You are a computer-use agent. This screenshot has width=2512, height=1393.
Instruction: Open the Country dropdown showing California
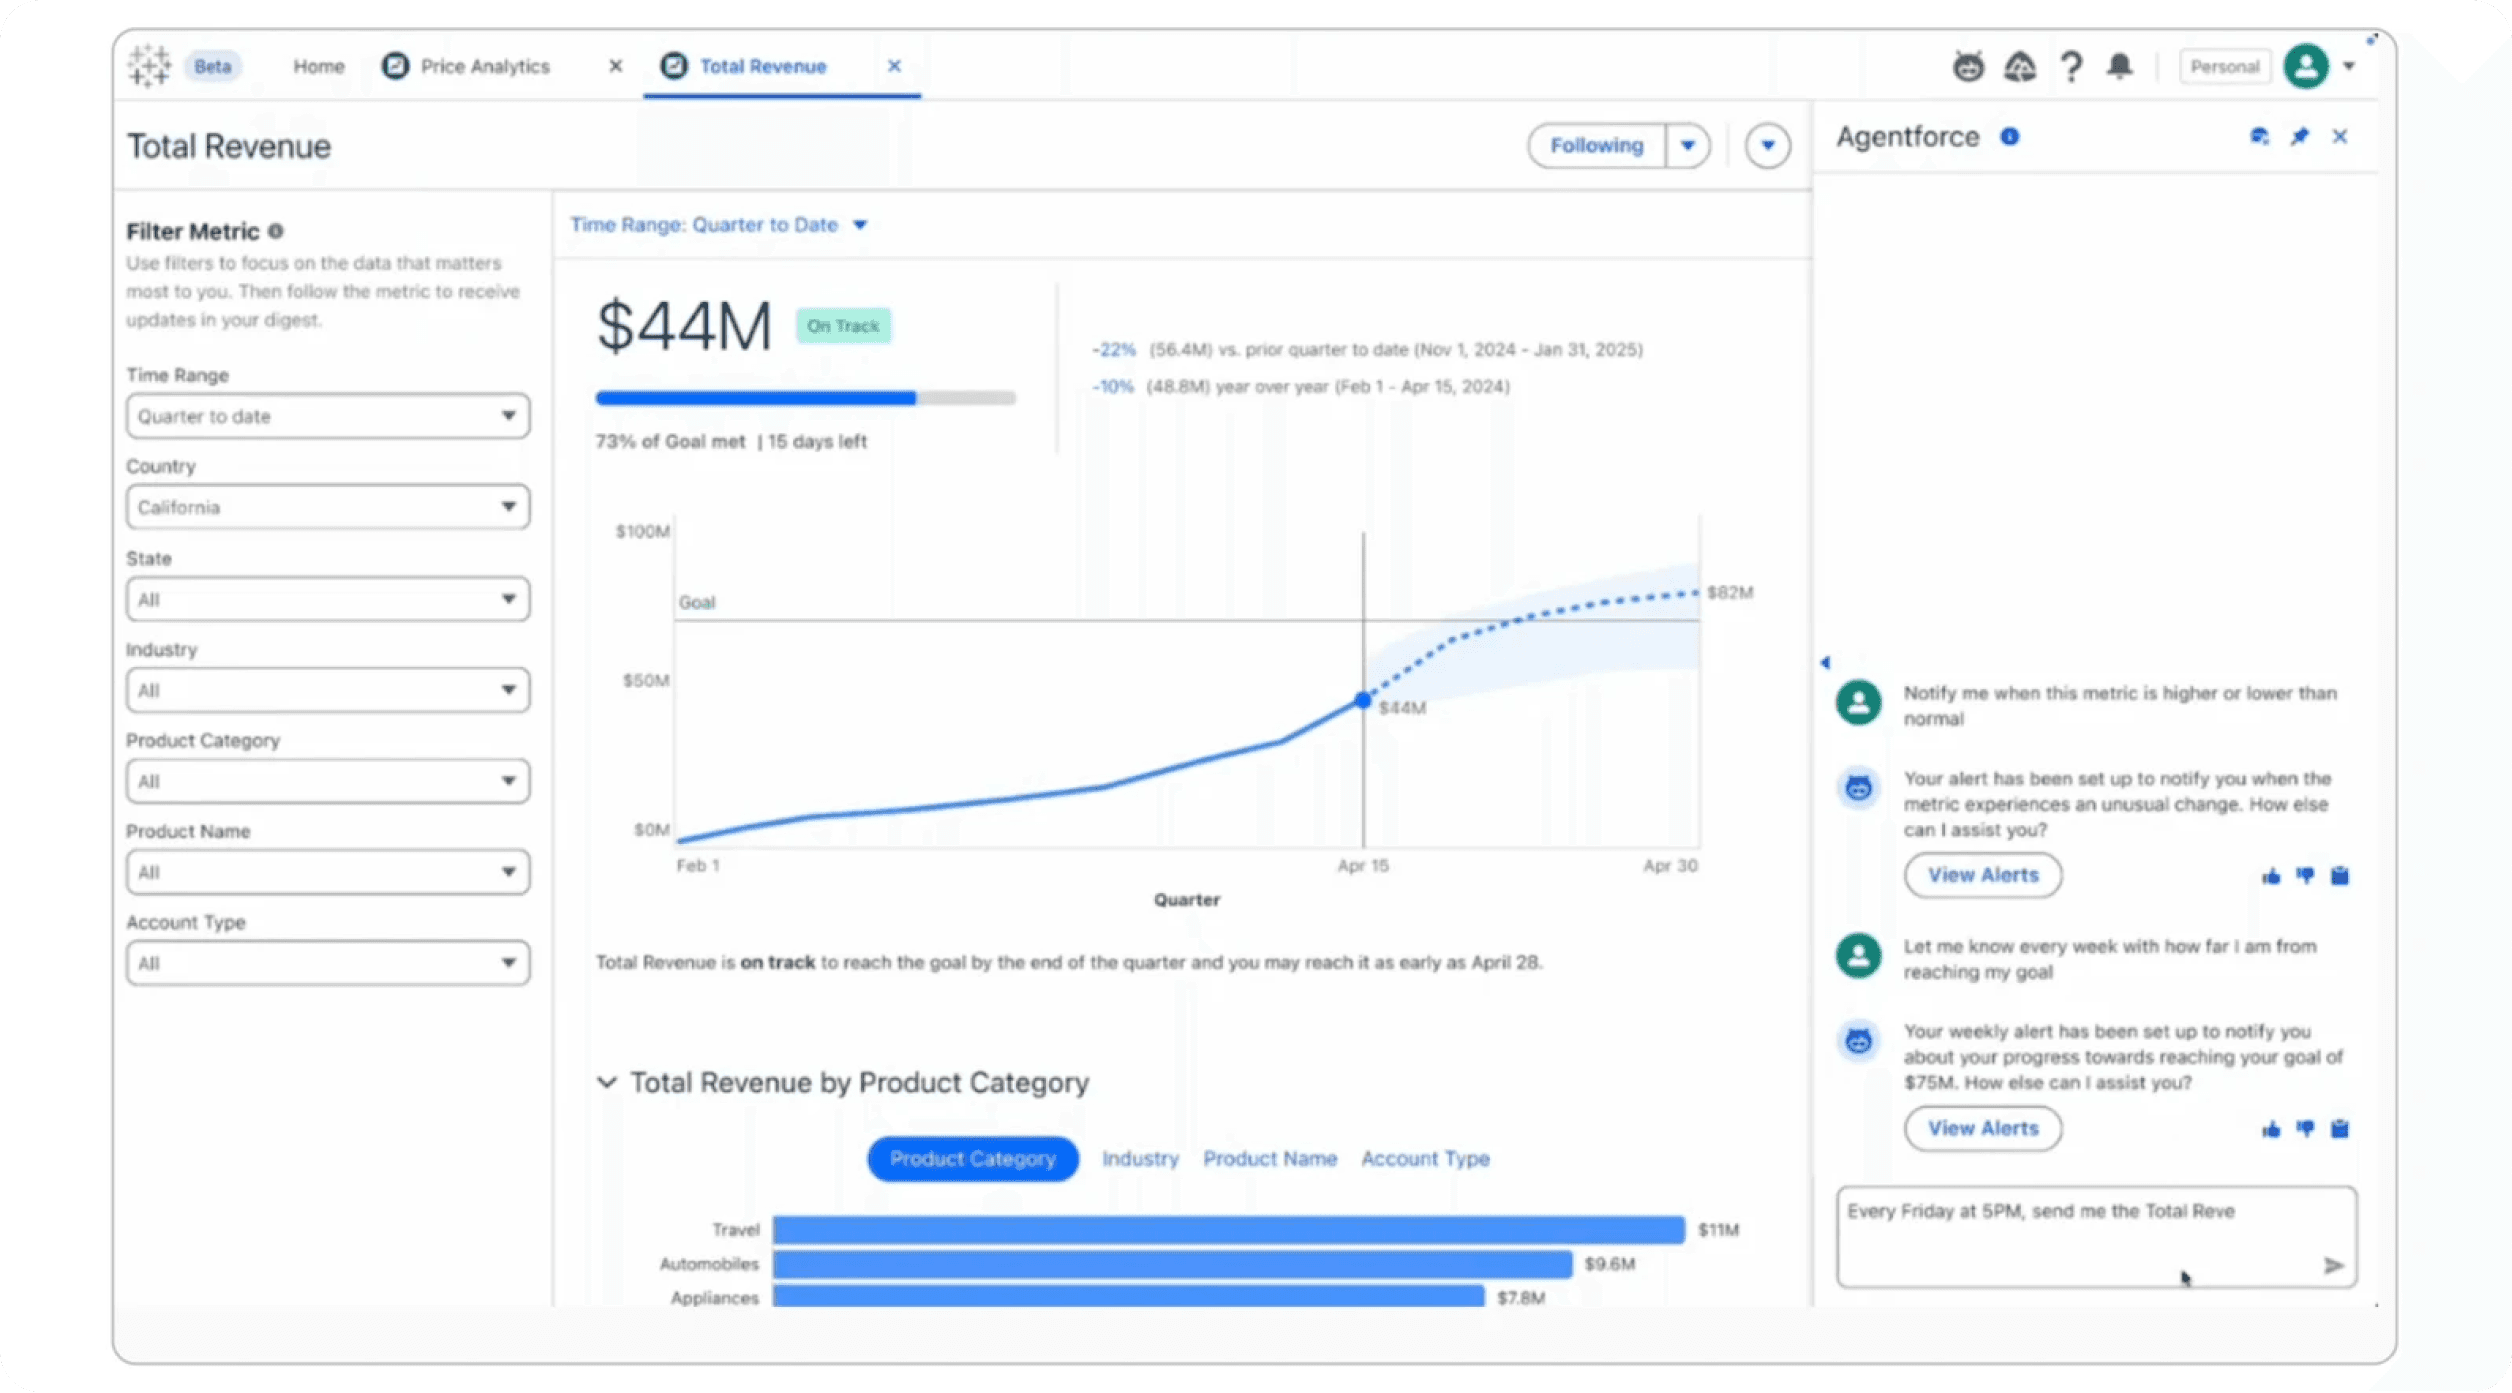(x=327, y=508)
